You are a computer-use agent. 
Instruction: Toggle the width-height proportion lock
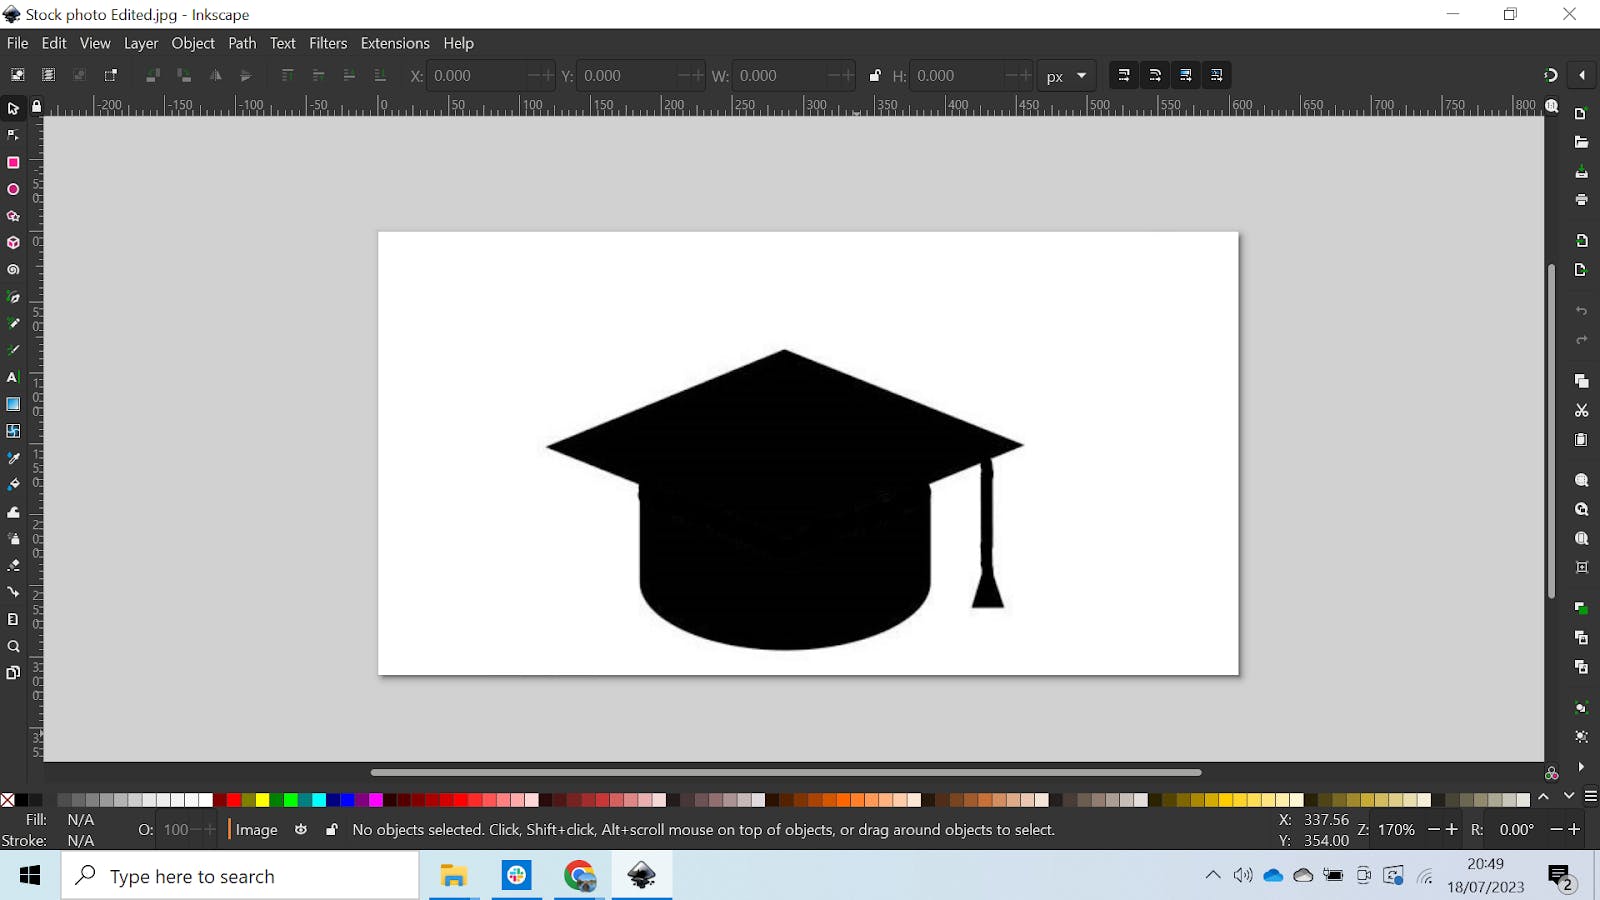[875, 75]
